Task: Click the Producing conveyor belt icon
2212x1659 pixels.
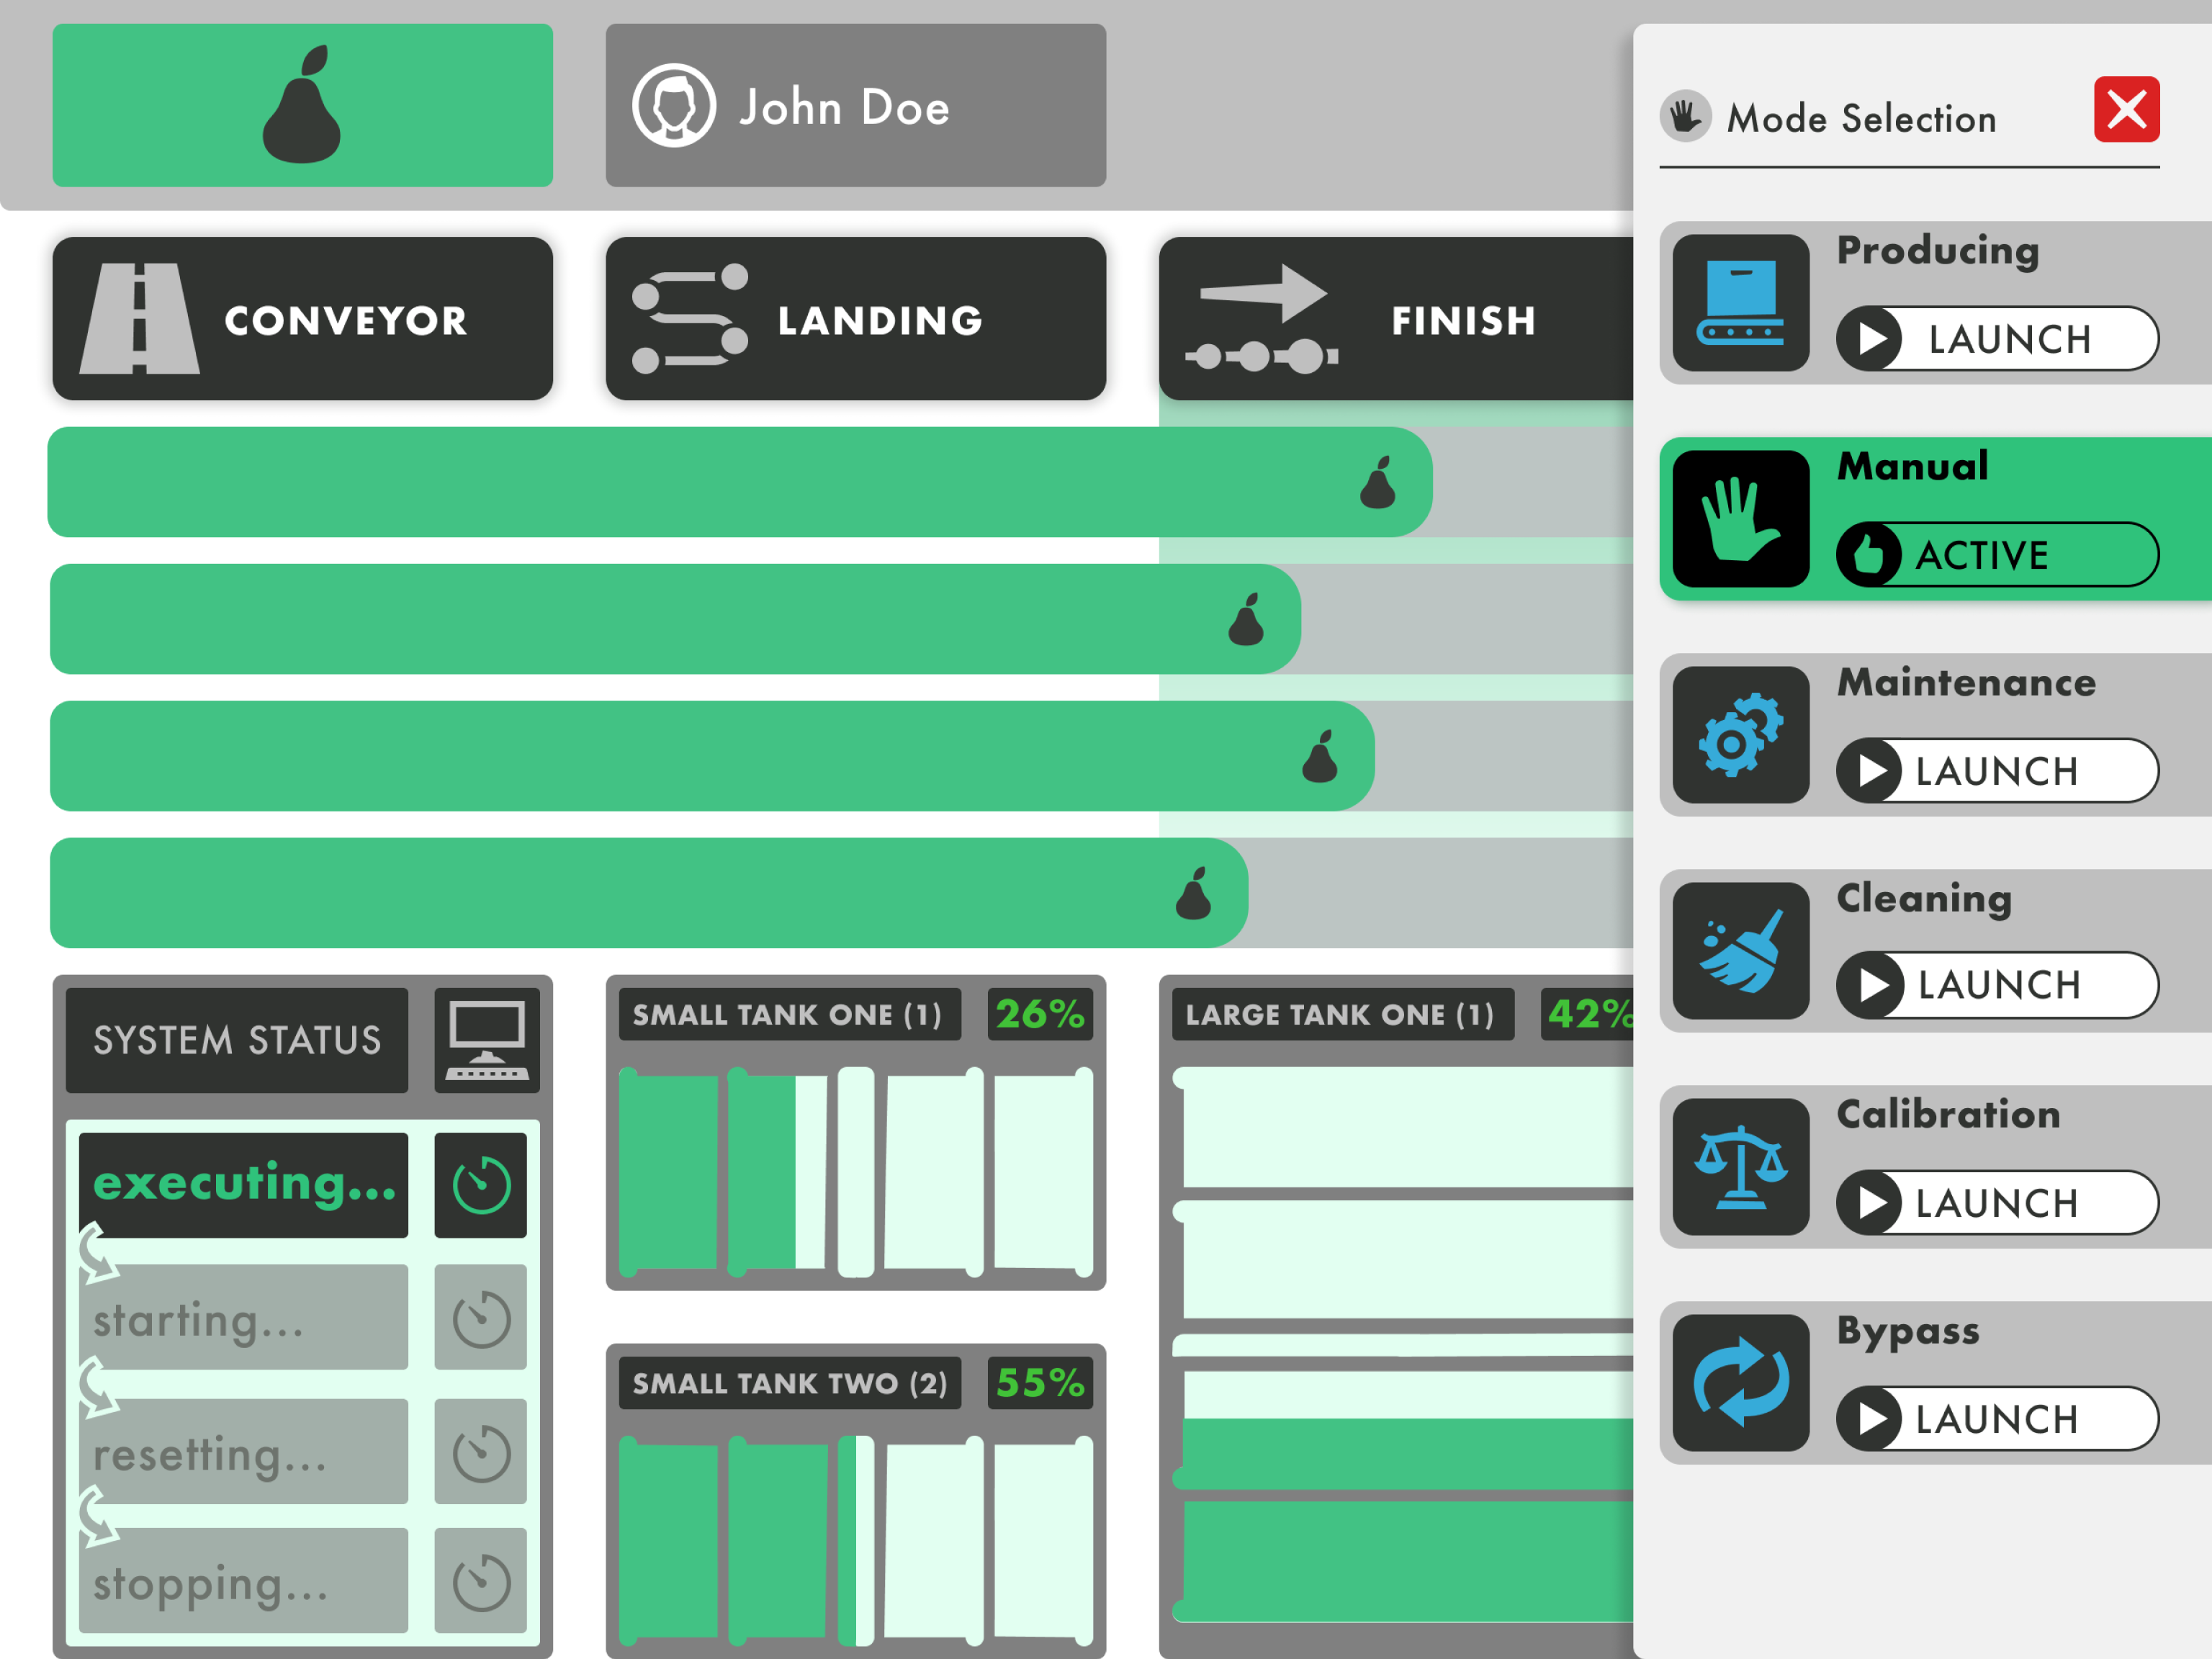Action: coord(1740,302)
